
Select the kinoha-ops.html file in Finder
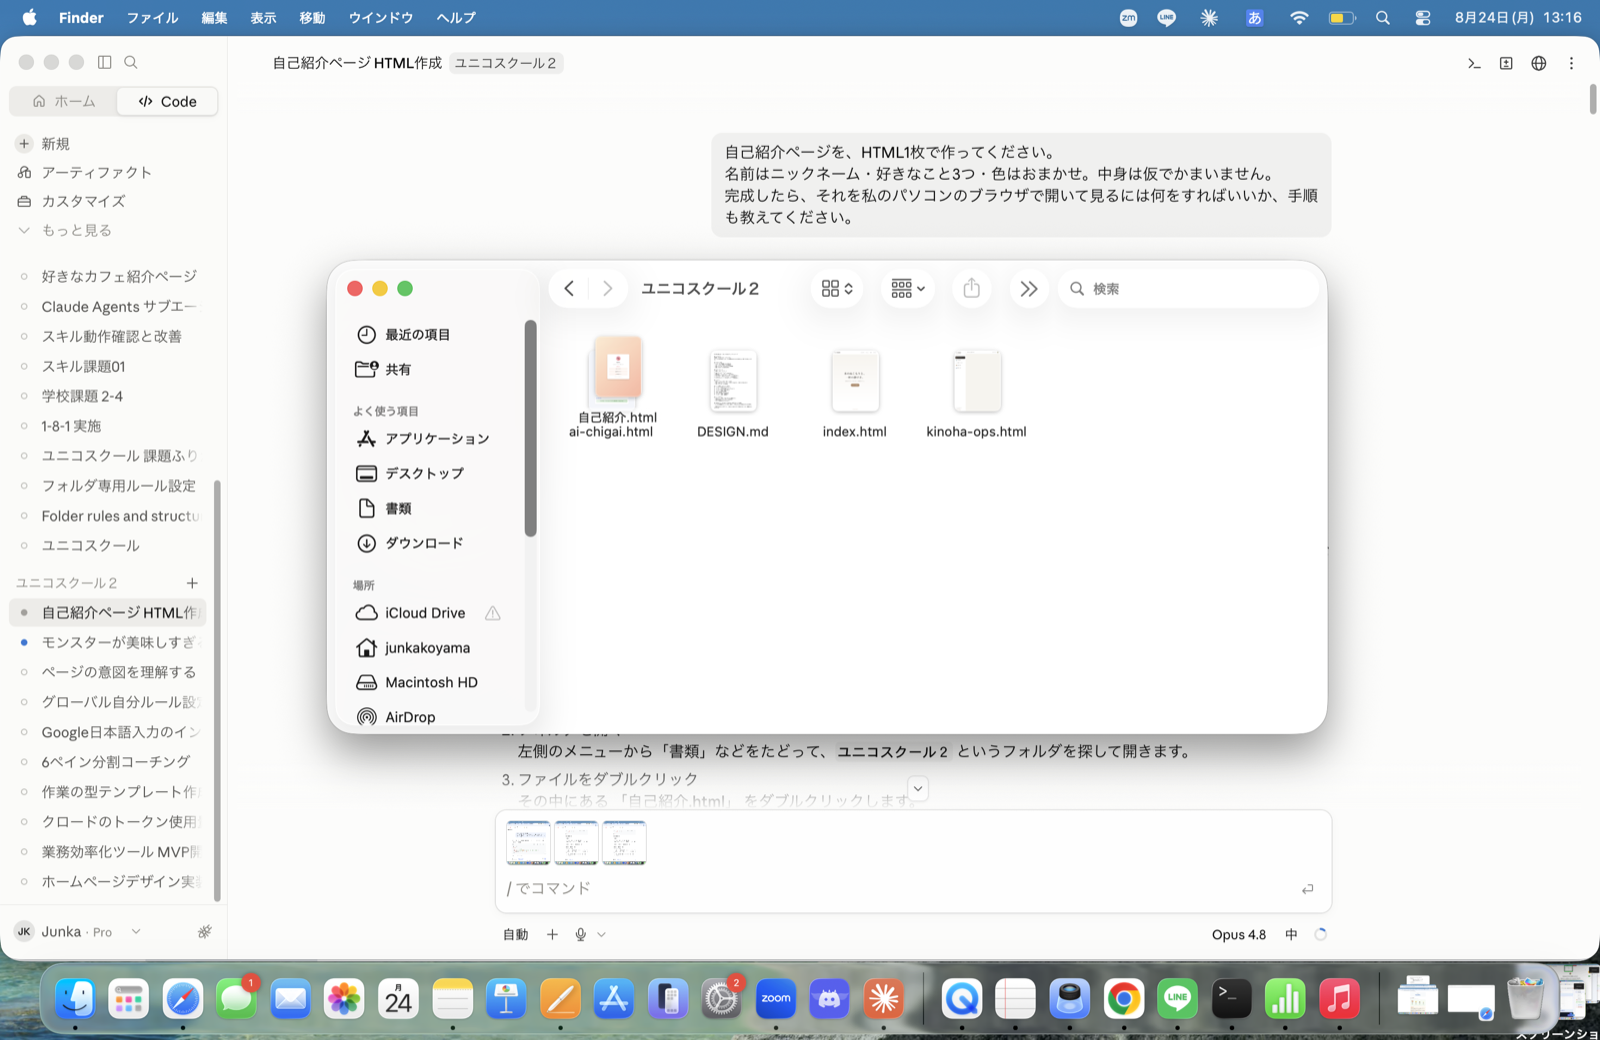976,394
